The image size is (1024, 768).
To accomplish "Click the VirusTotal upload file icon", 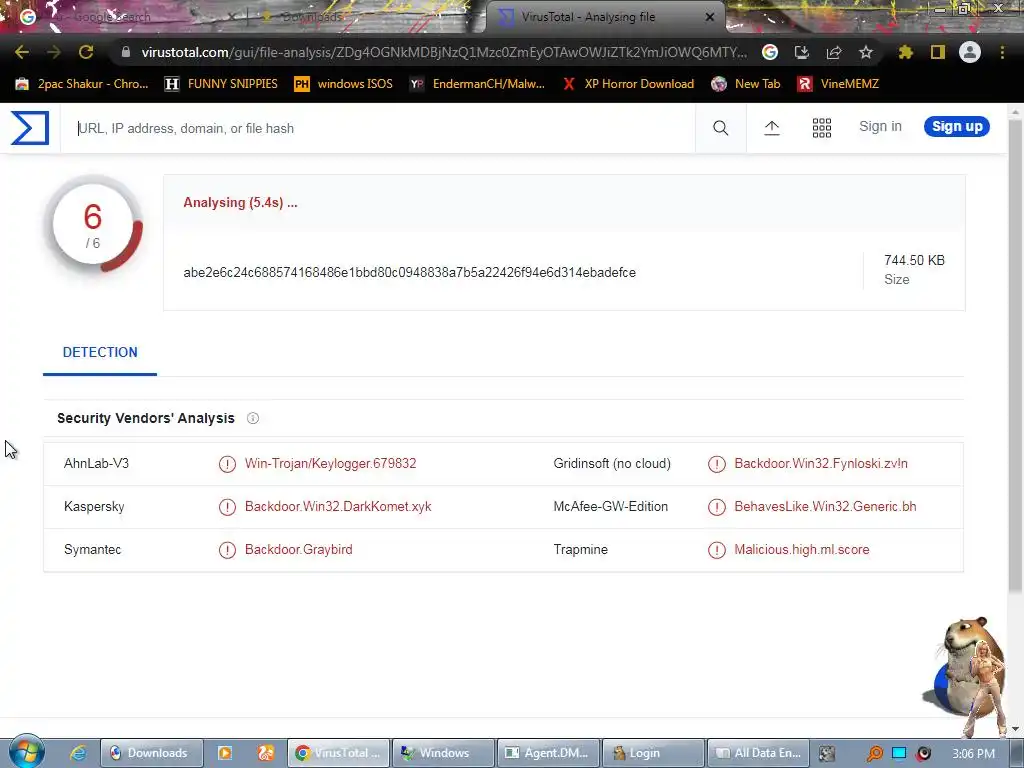I will [x=771, y=128].
